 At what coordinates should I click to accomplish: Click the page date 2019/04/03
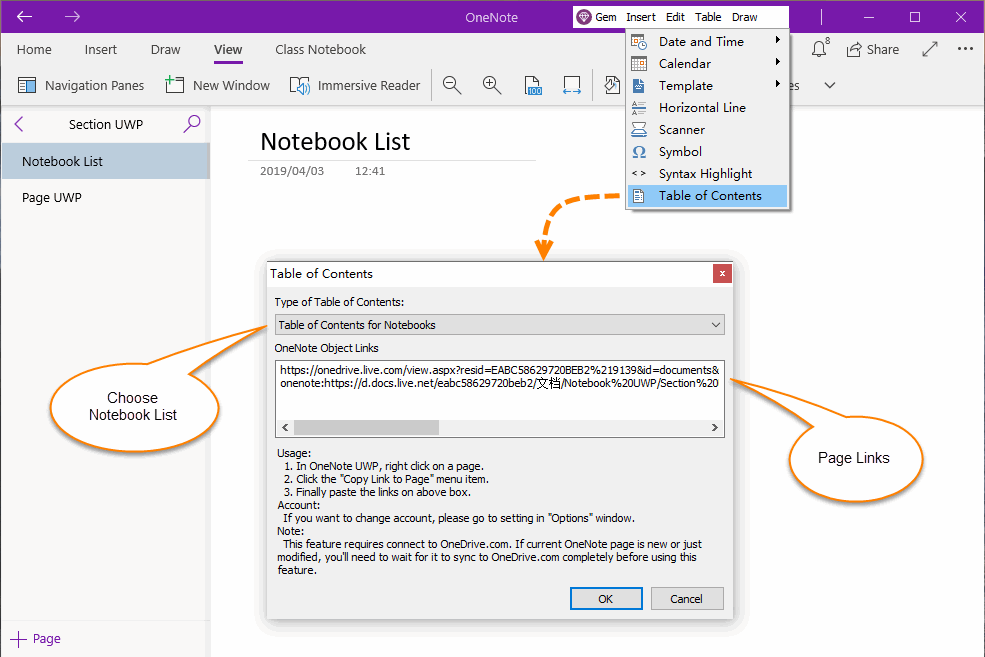292,171
